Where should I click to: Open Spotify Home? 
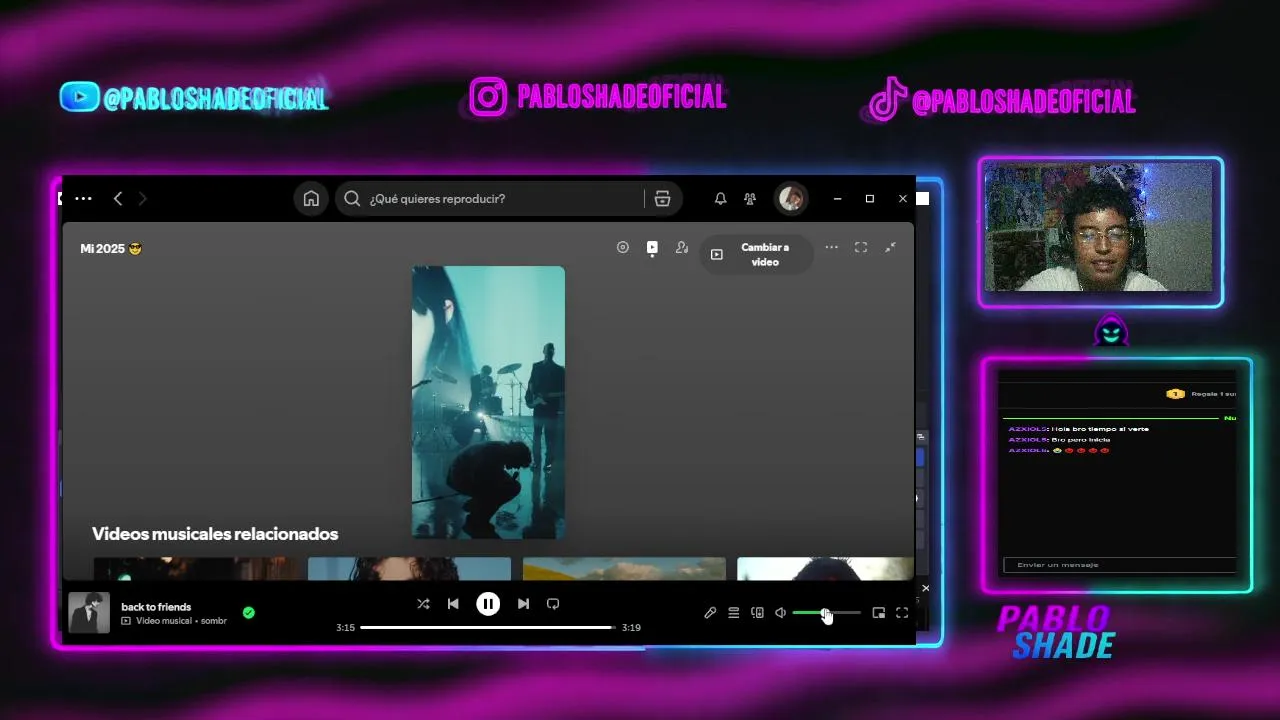(311, 199)
